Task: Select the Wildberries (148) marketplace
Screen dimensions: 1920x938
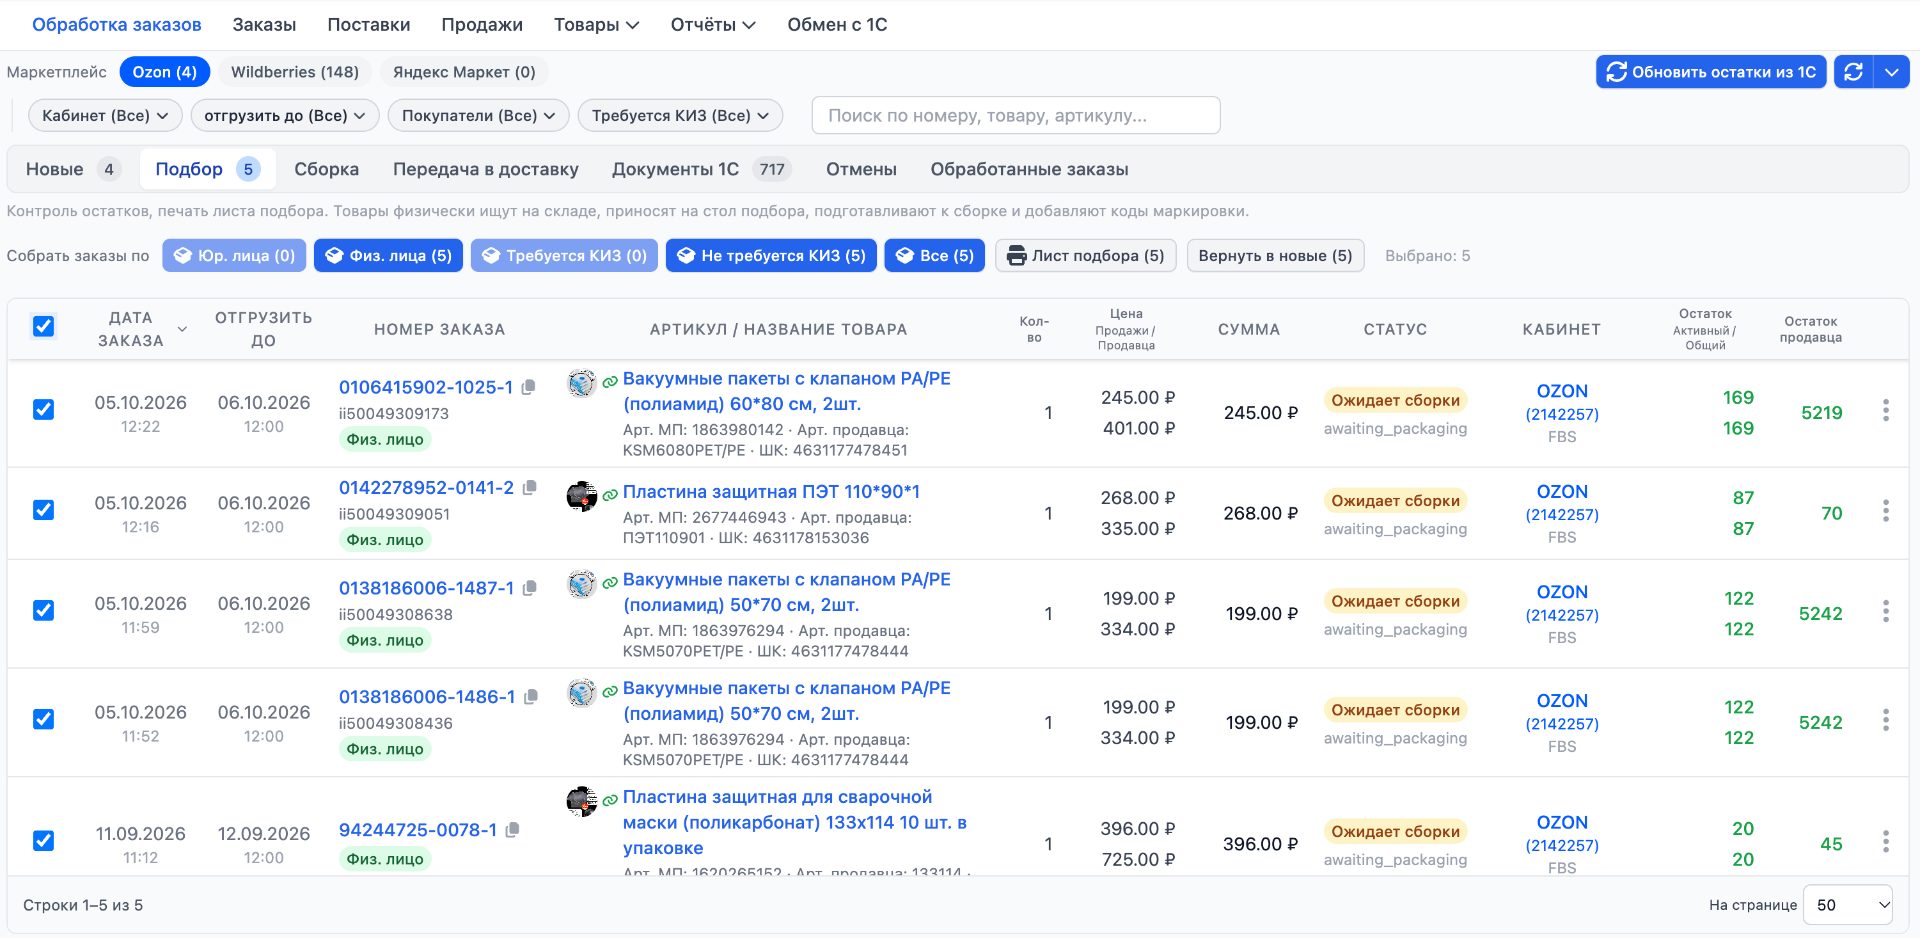Action: (x=295, y=72)
